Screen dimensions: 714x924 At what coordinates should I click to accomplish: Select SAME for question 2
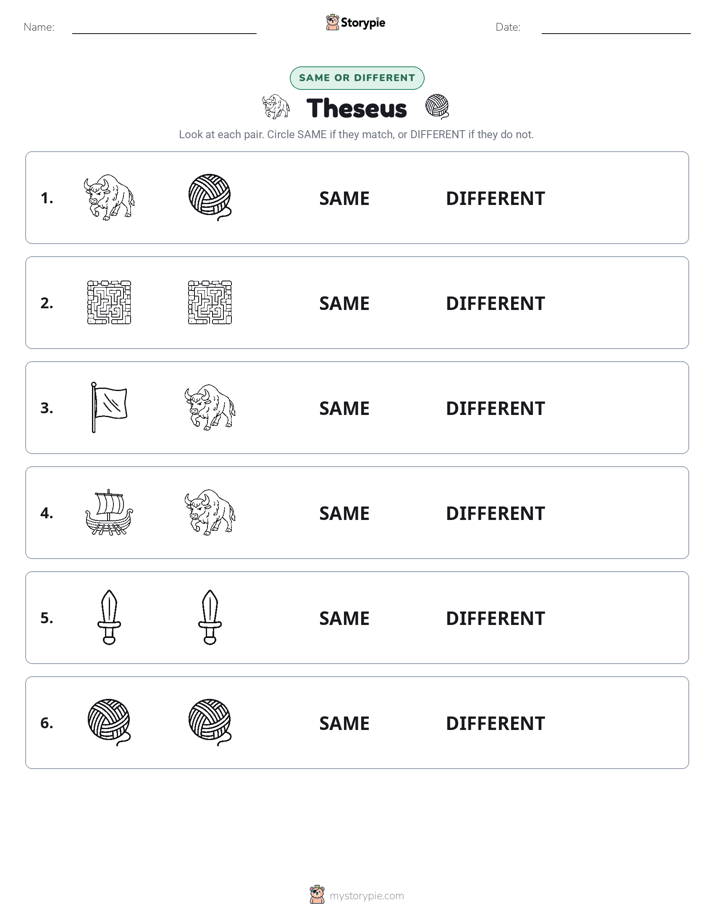[x=344, y=303]
